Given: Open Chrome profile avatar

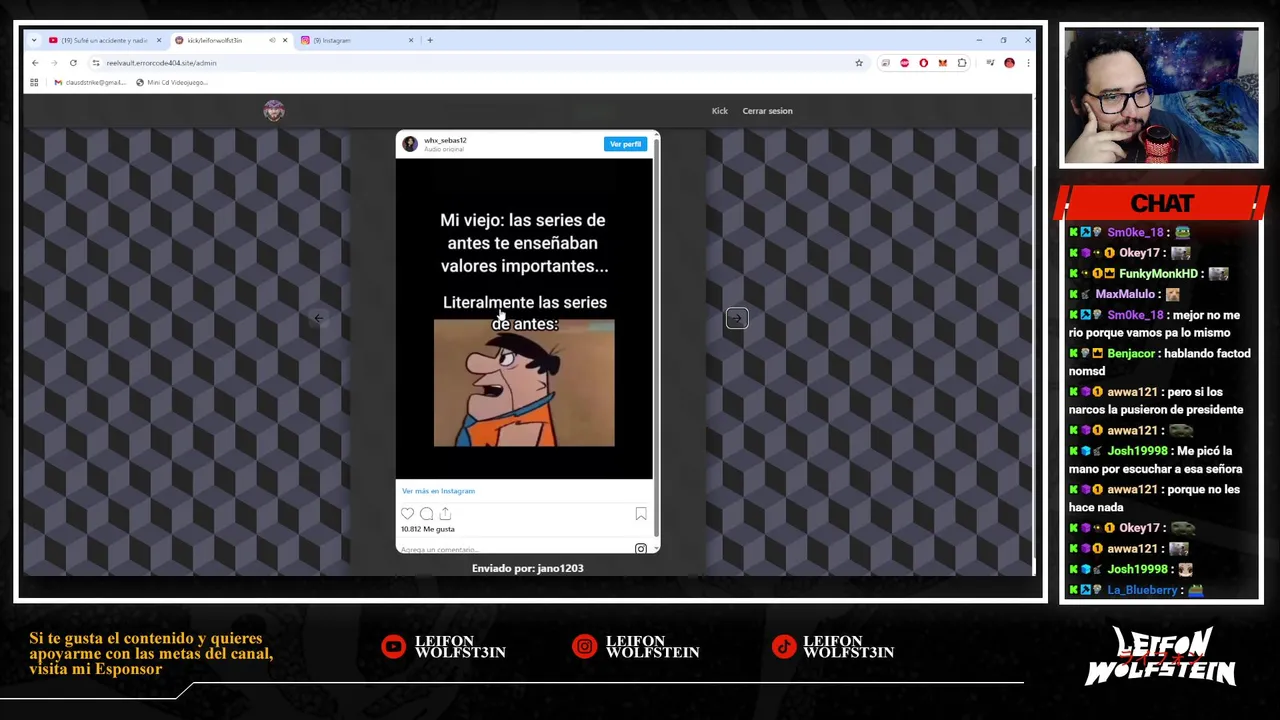Looking at the screenshot, I should [1009, 63].
